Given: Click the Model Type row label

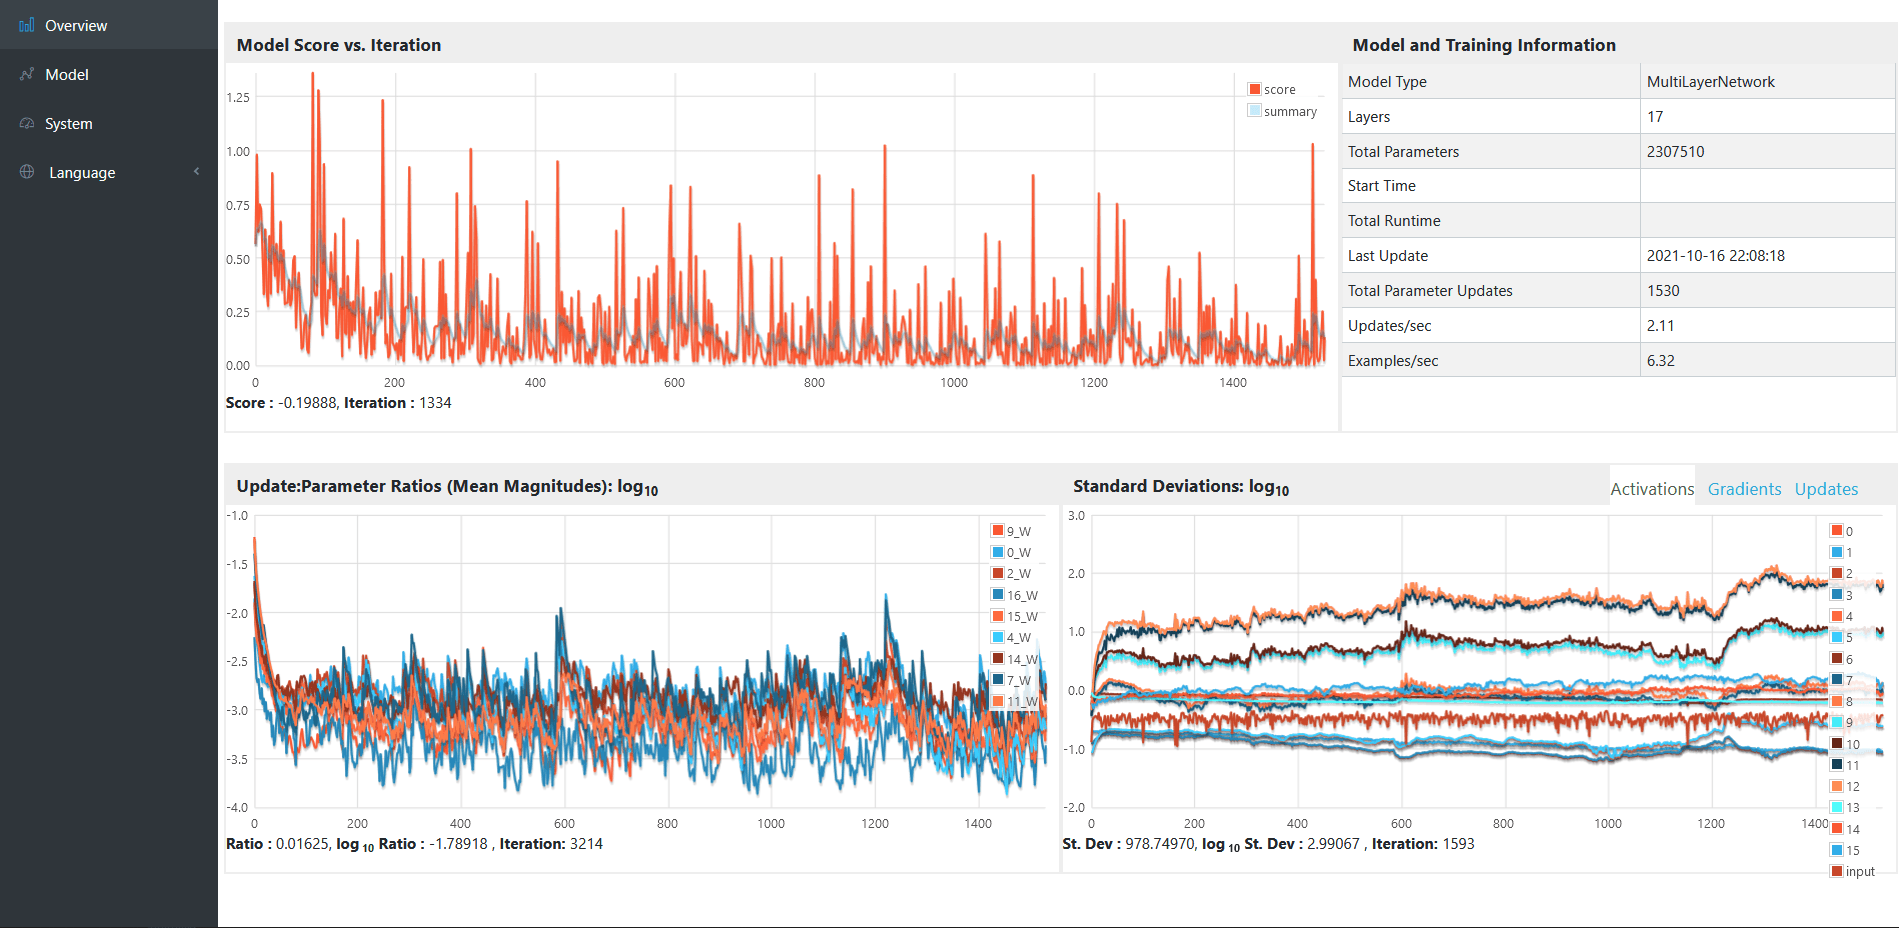Looking at the screenshot, I should (1387, 82).
